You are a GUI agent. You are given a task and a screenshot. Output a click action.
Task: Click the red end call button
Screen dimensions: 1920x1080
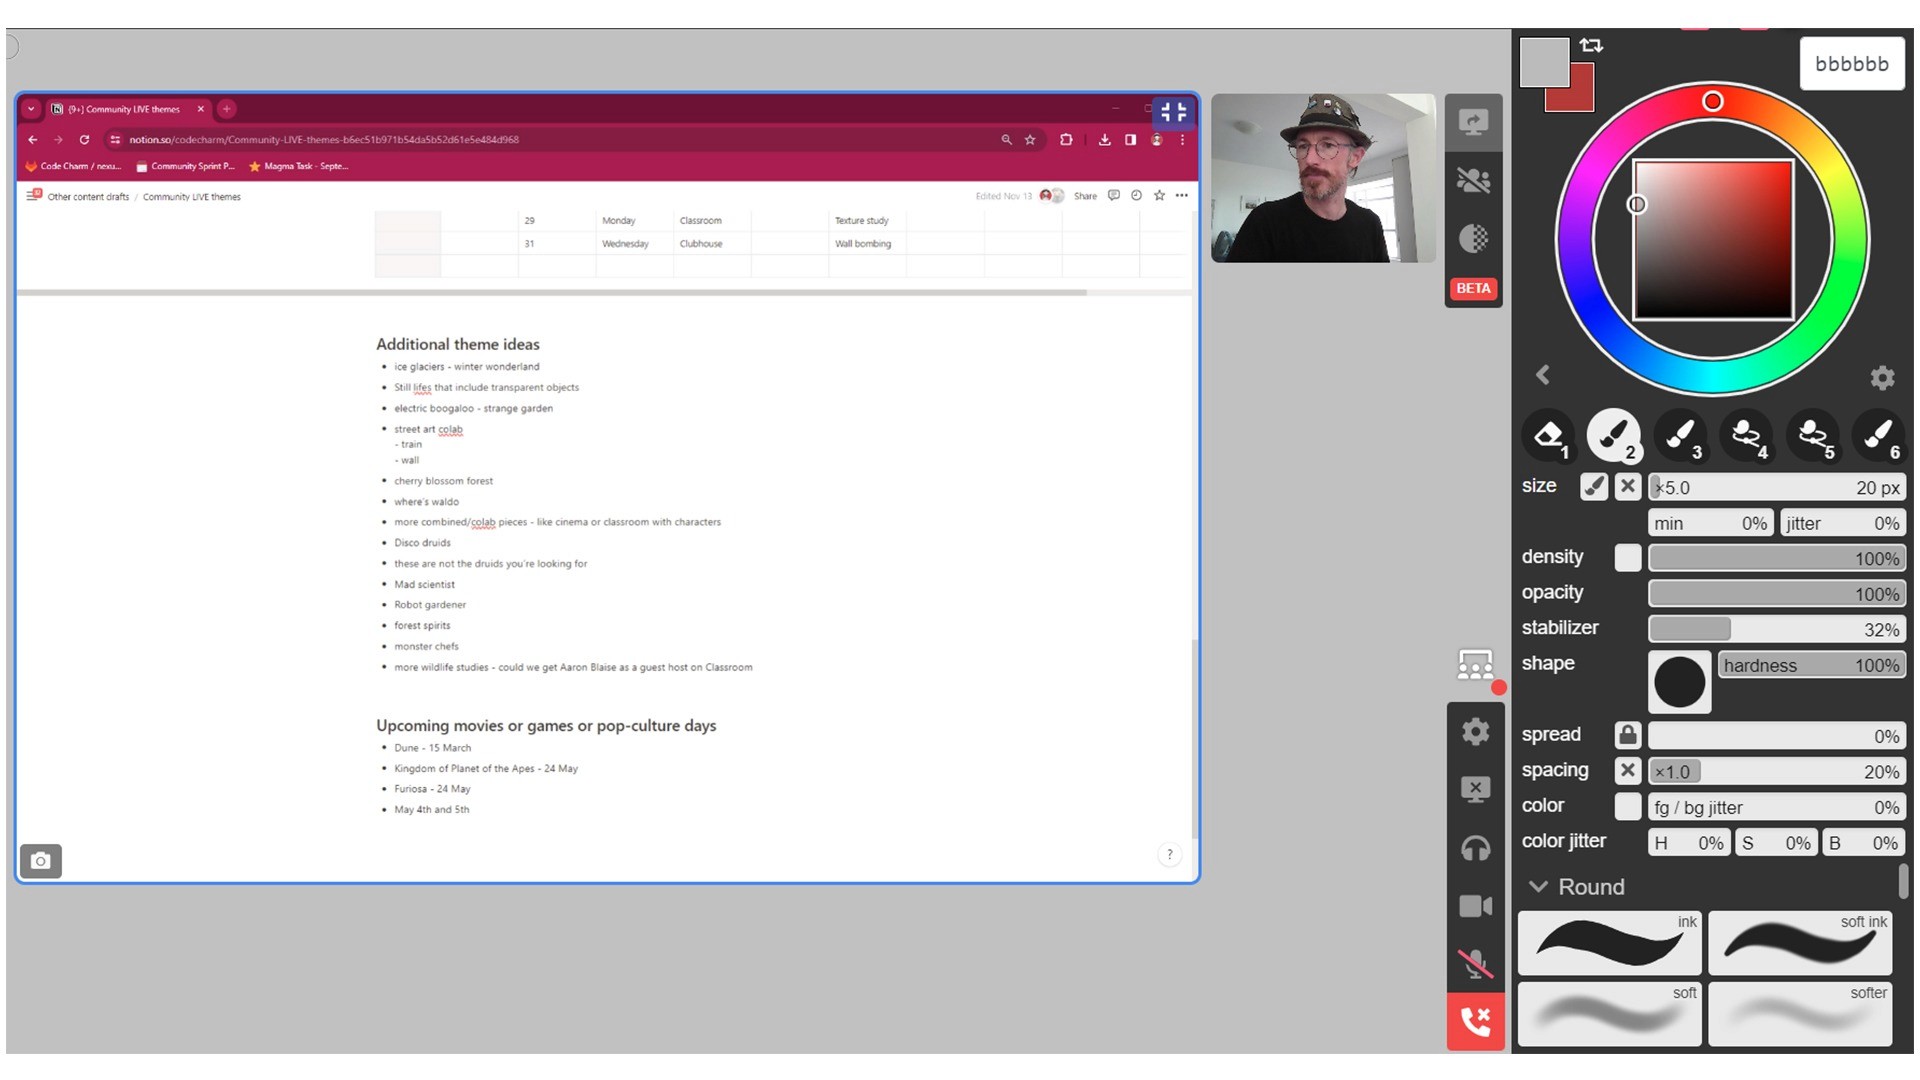[1475, 1021]
